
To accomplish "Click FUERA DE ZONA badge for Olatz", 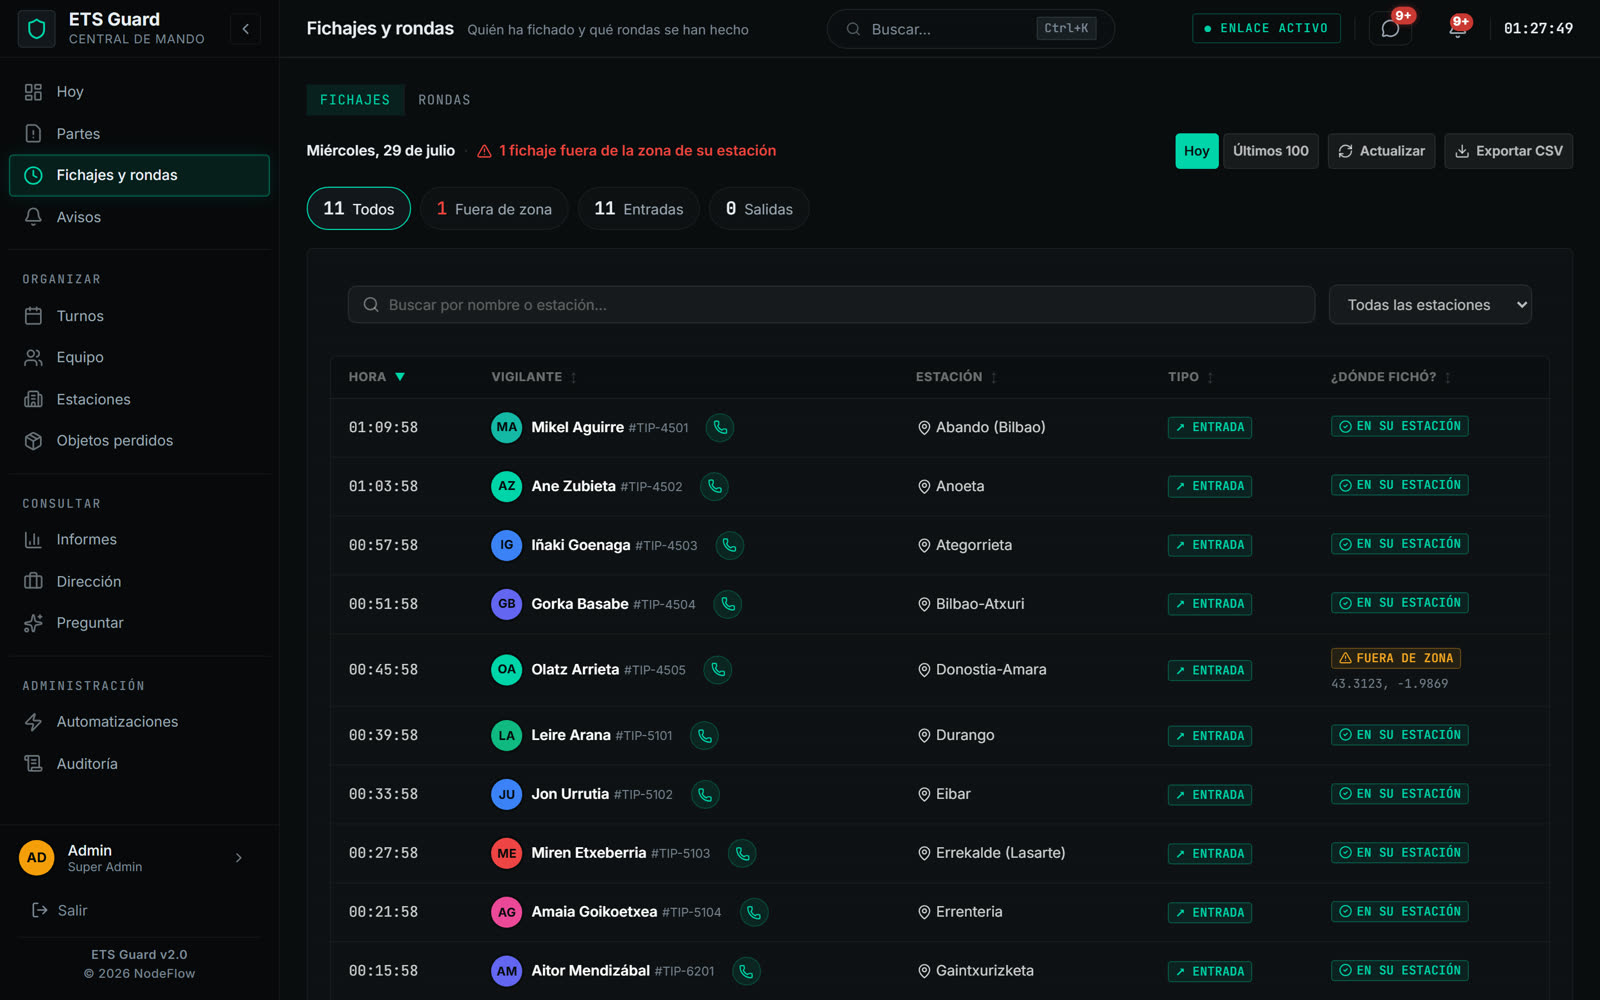I will pyautogui.click(x=1396, y=658).
